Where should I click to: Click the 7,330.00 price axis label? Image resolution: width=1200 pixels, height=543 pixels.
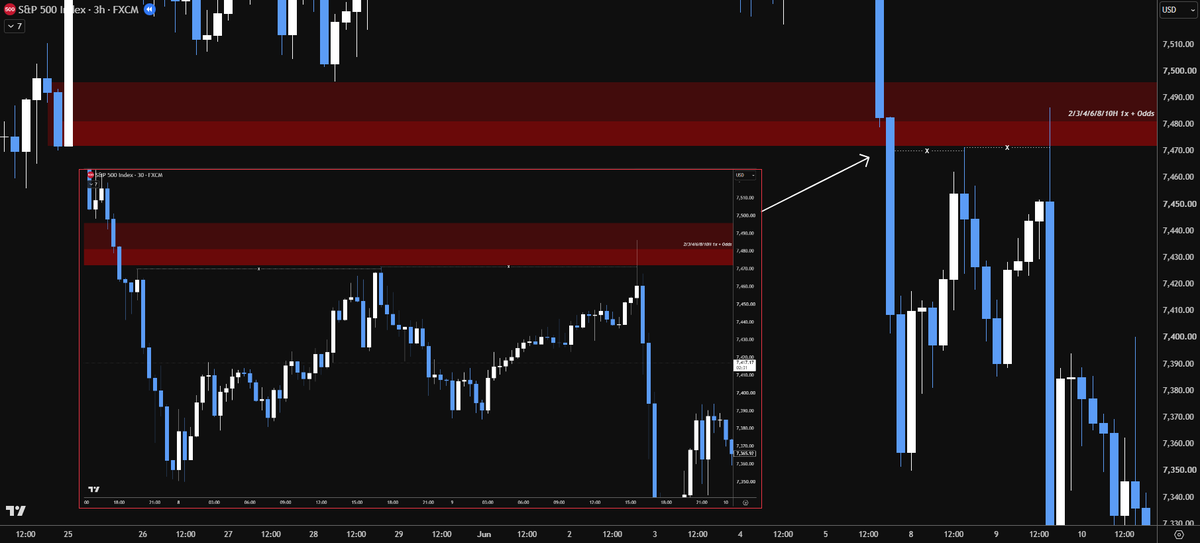pyautogui.click(x=1179, y=523)
